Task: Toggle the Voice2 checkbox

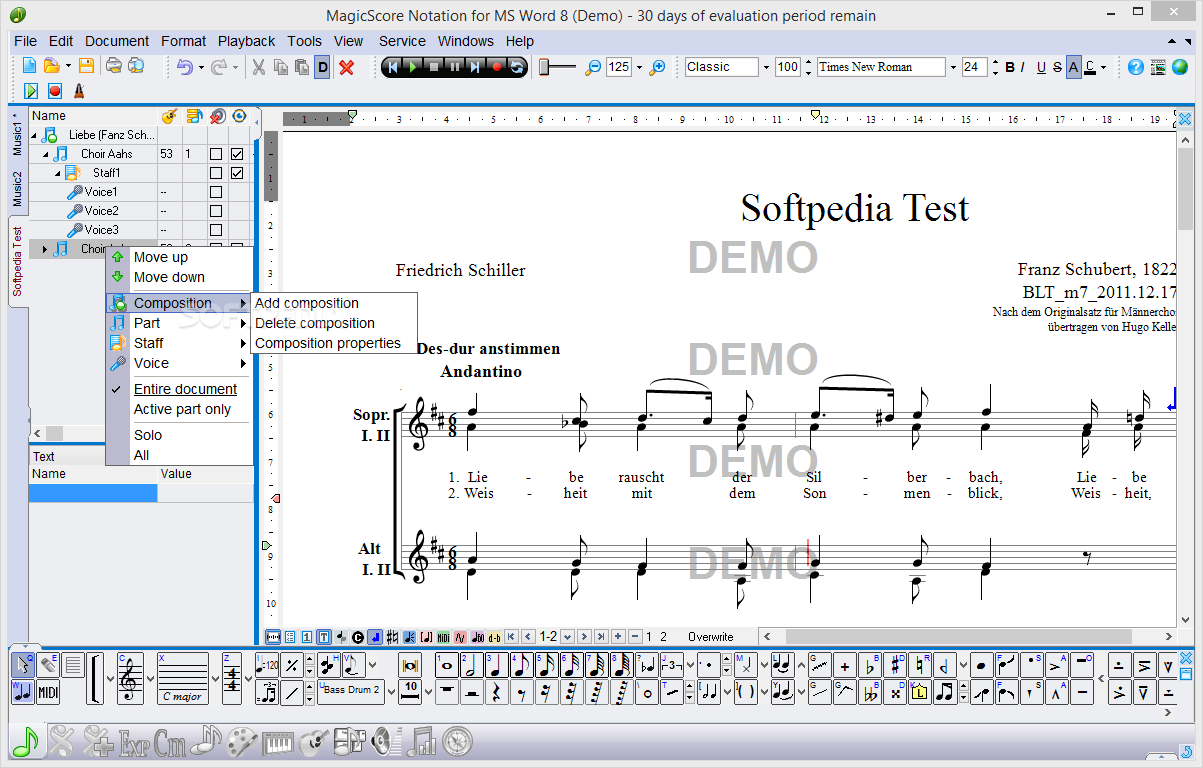Action: (215, 211)
